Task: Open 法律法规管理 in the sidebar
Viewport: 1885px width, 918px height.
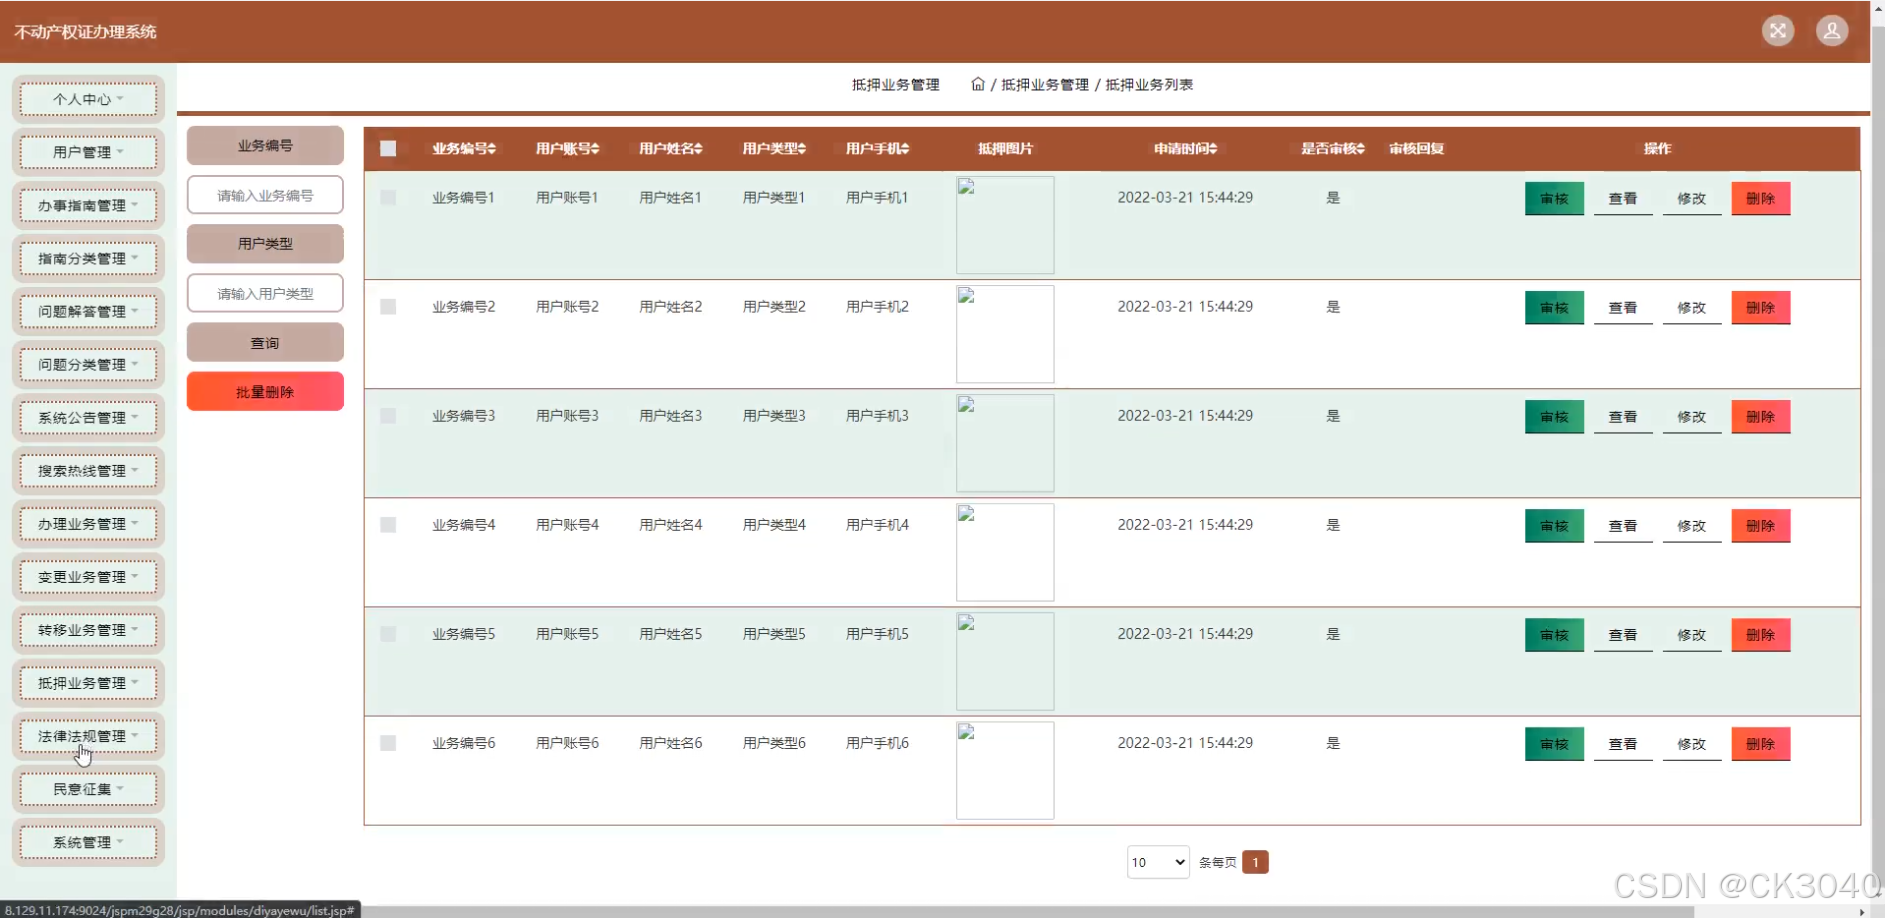Action: coord(88,735)
